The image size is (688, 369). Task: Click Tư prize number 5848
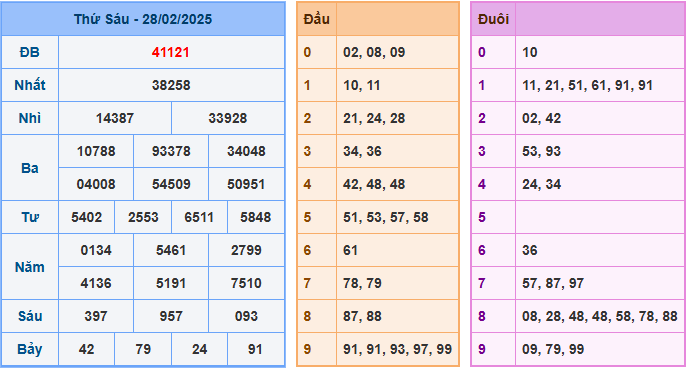[x=256, y=217]
